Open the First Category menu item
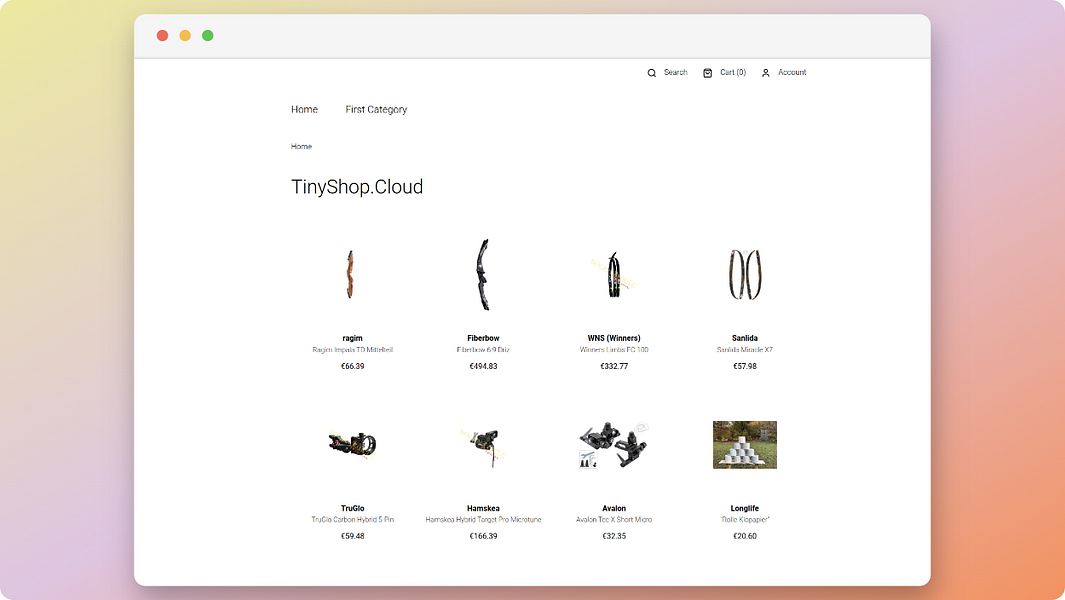 coord(375,109)
